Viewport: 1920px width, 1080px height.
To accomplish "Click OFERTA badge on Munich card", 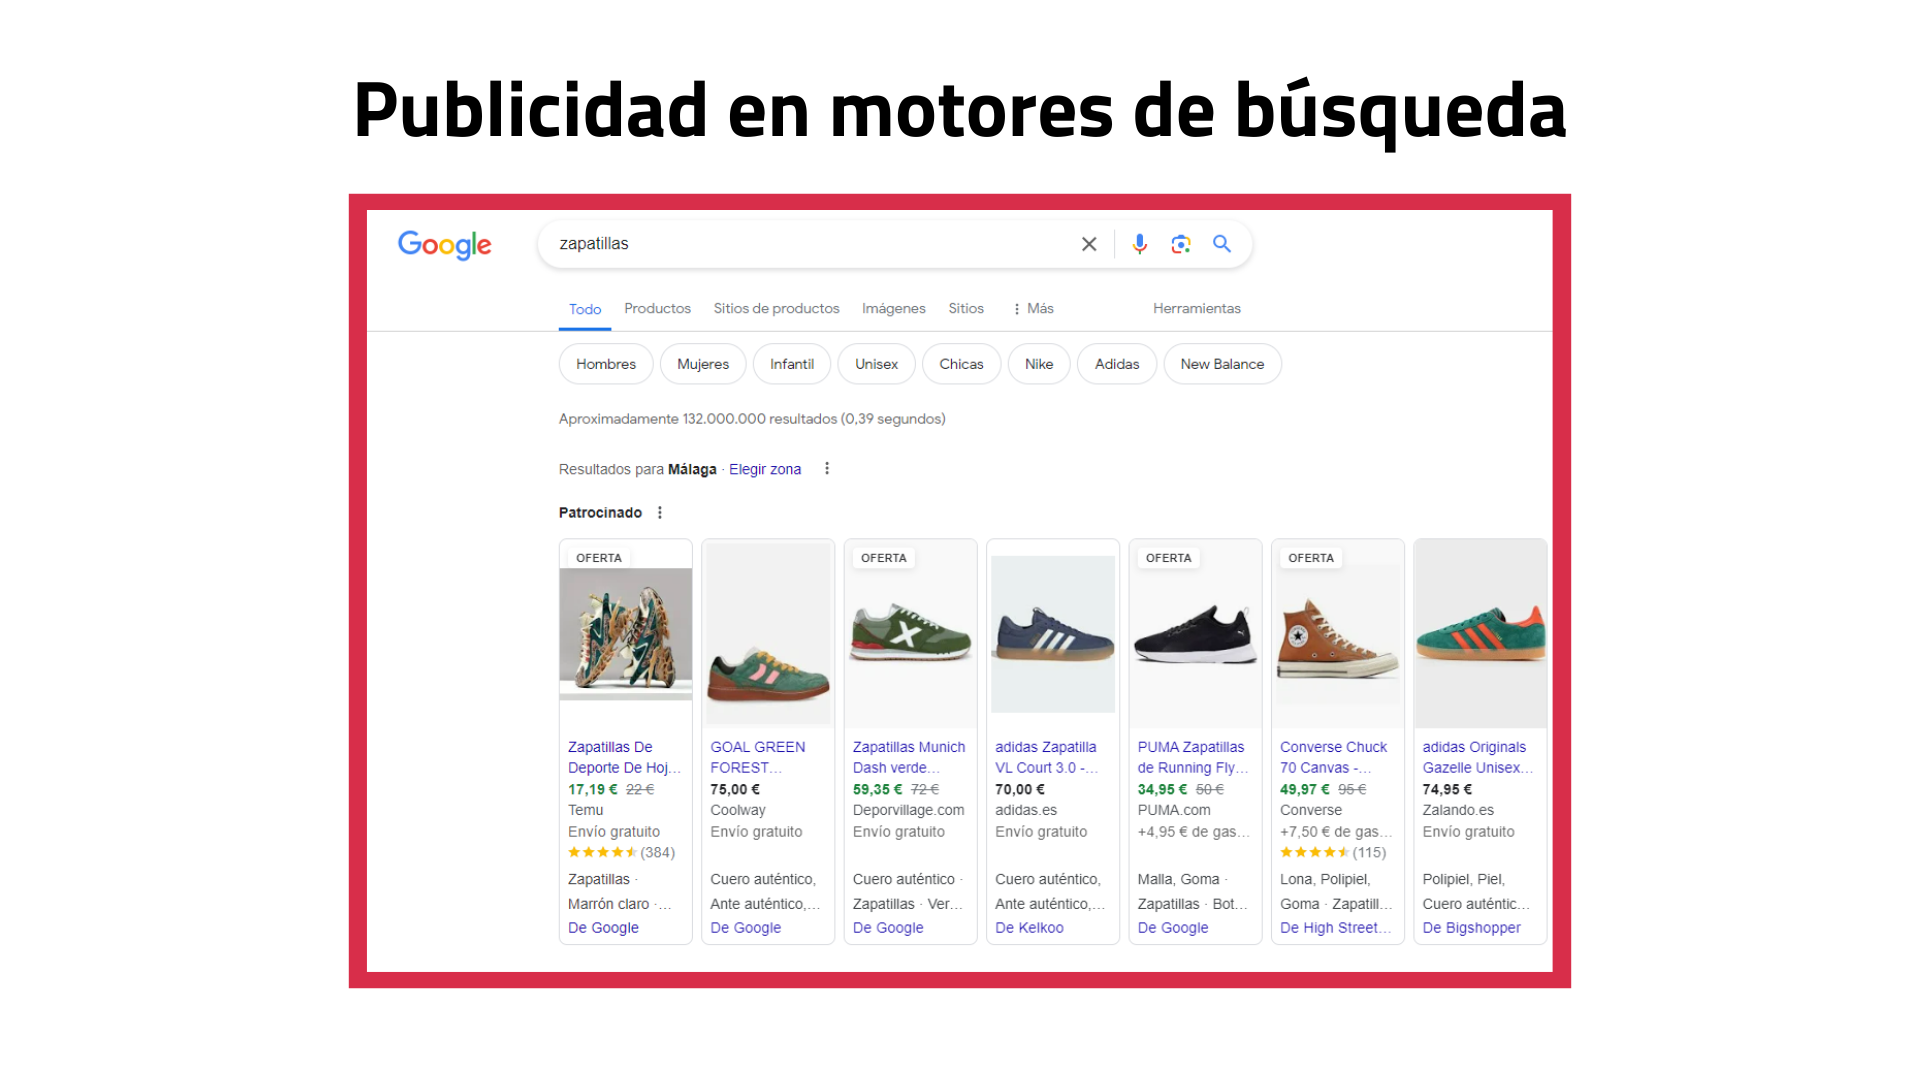I will point(883,558).
